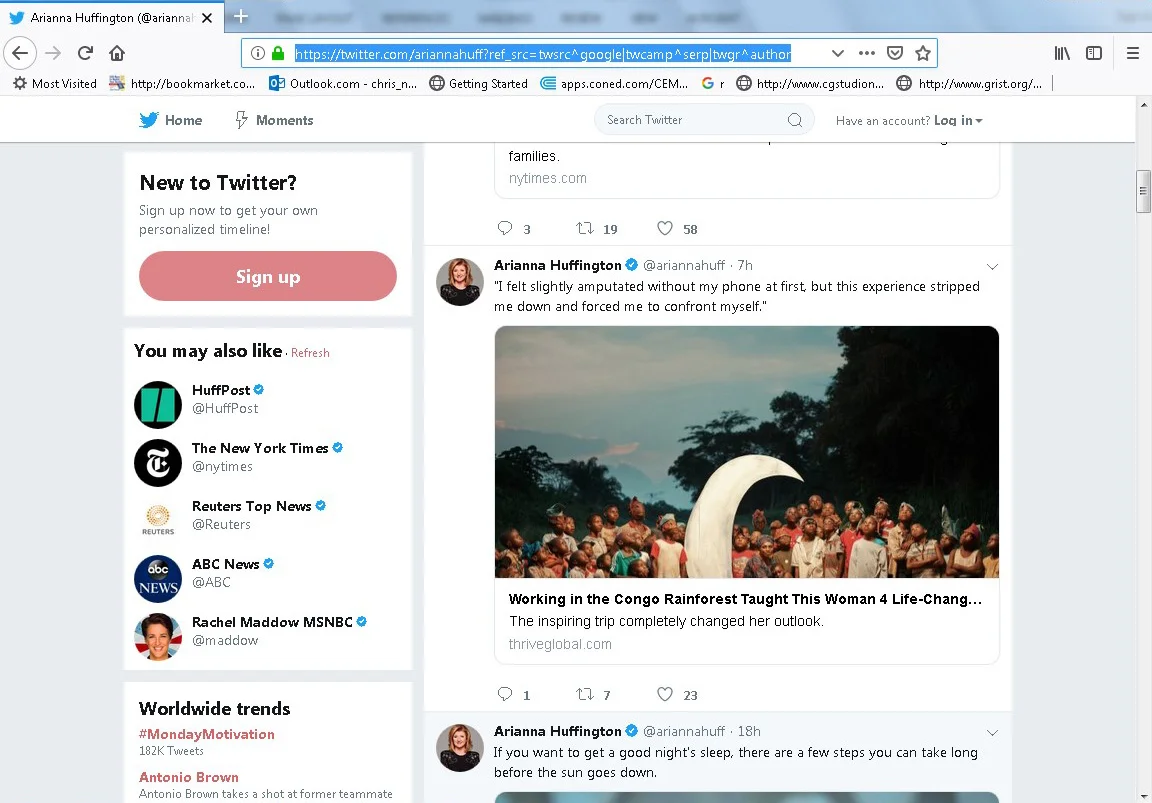Open a new tab with plus icon
The width and height of the screenshot is (1152, 803).
pyautogui.click(x=240, y=16)
